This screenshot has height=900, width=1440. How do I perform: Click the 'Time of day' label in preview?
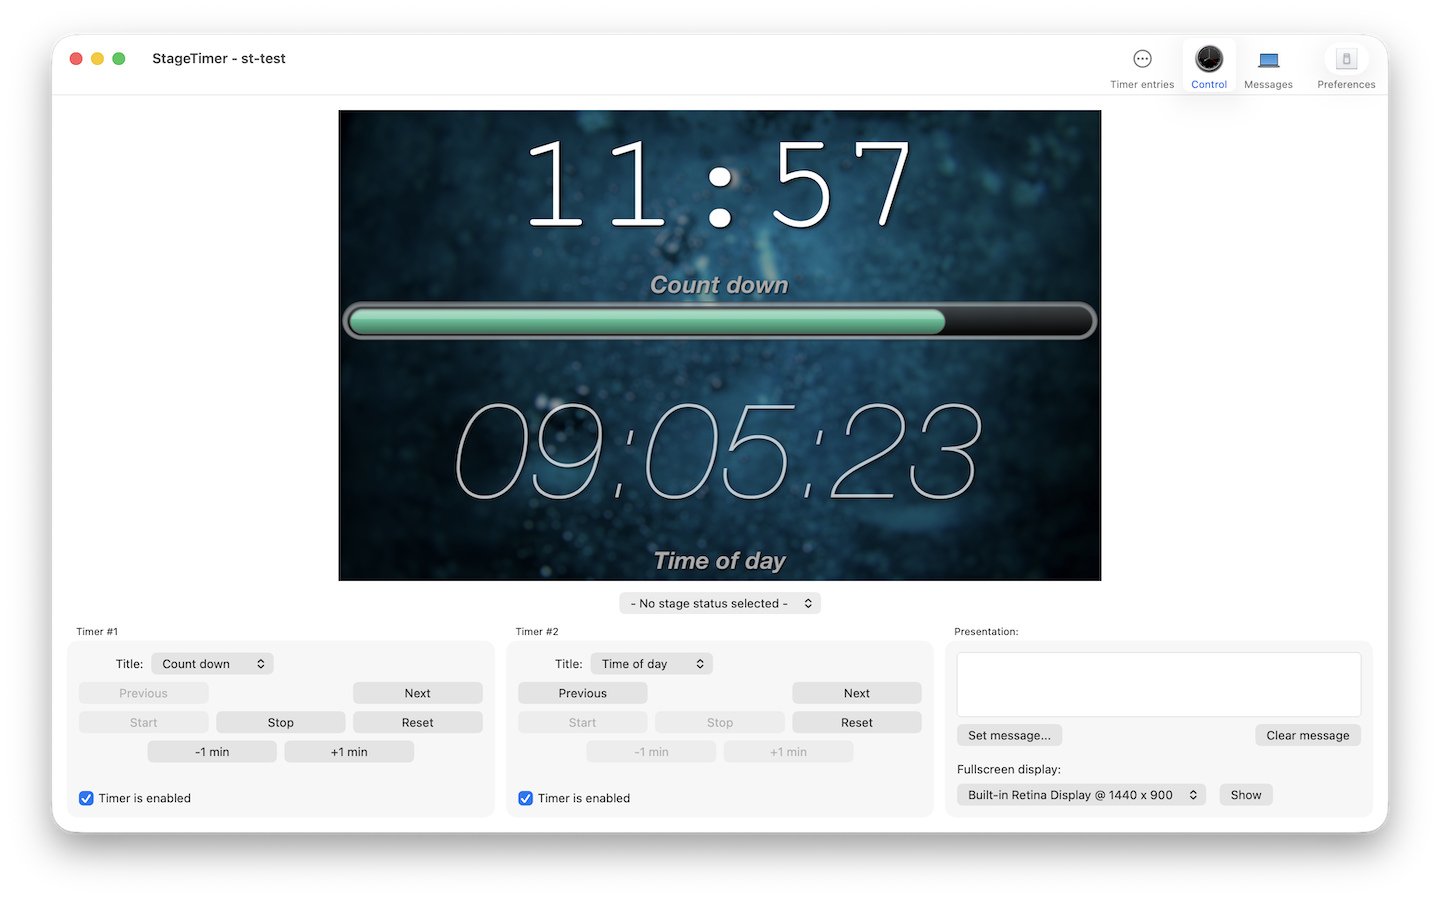coord(719,561)
